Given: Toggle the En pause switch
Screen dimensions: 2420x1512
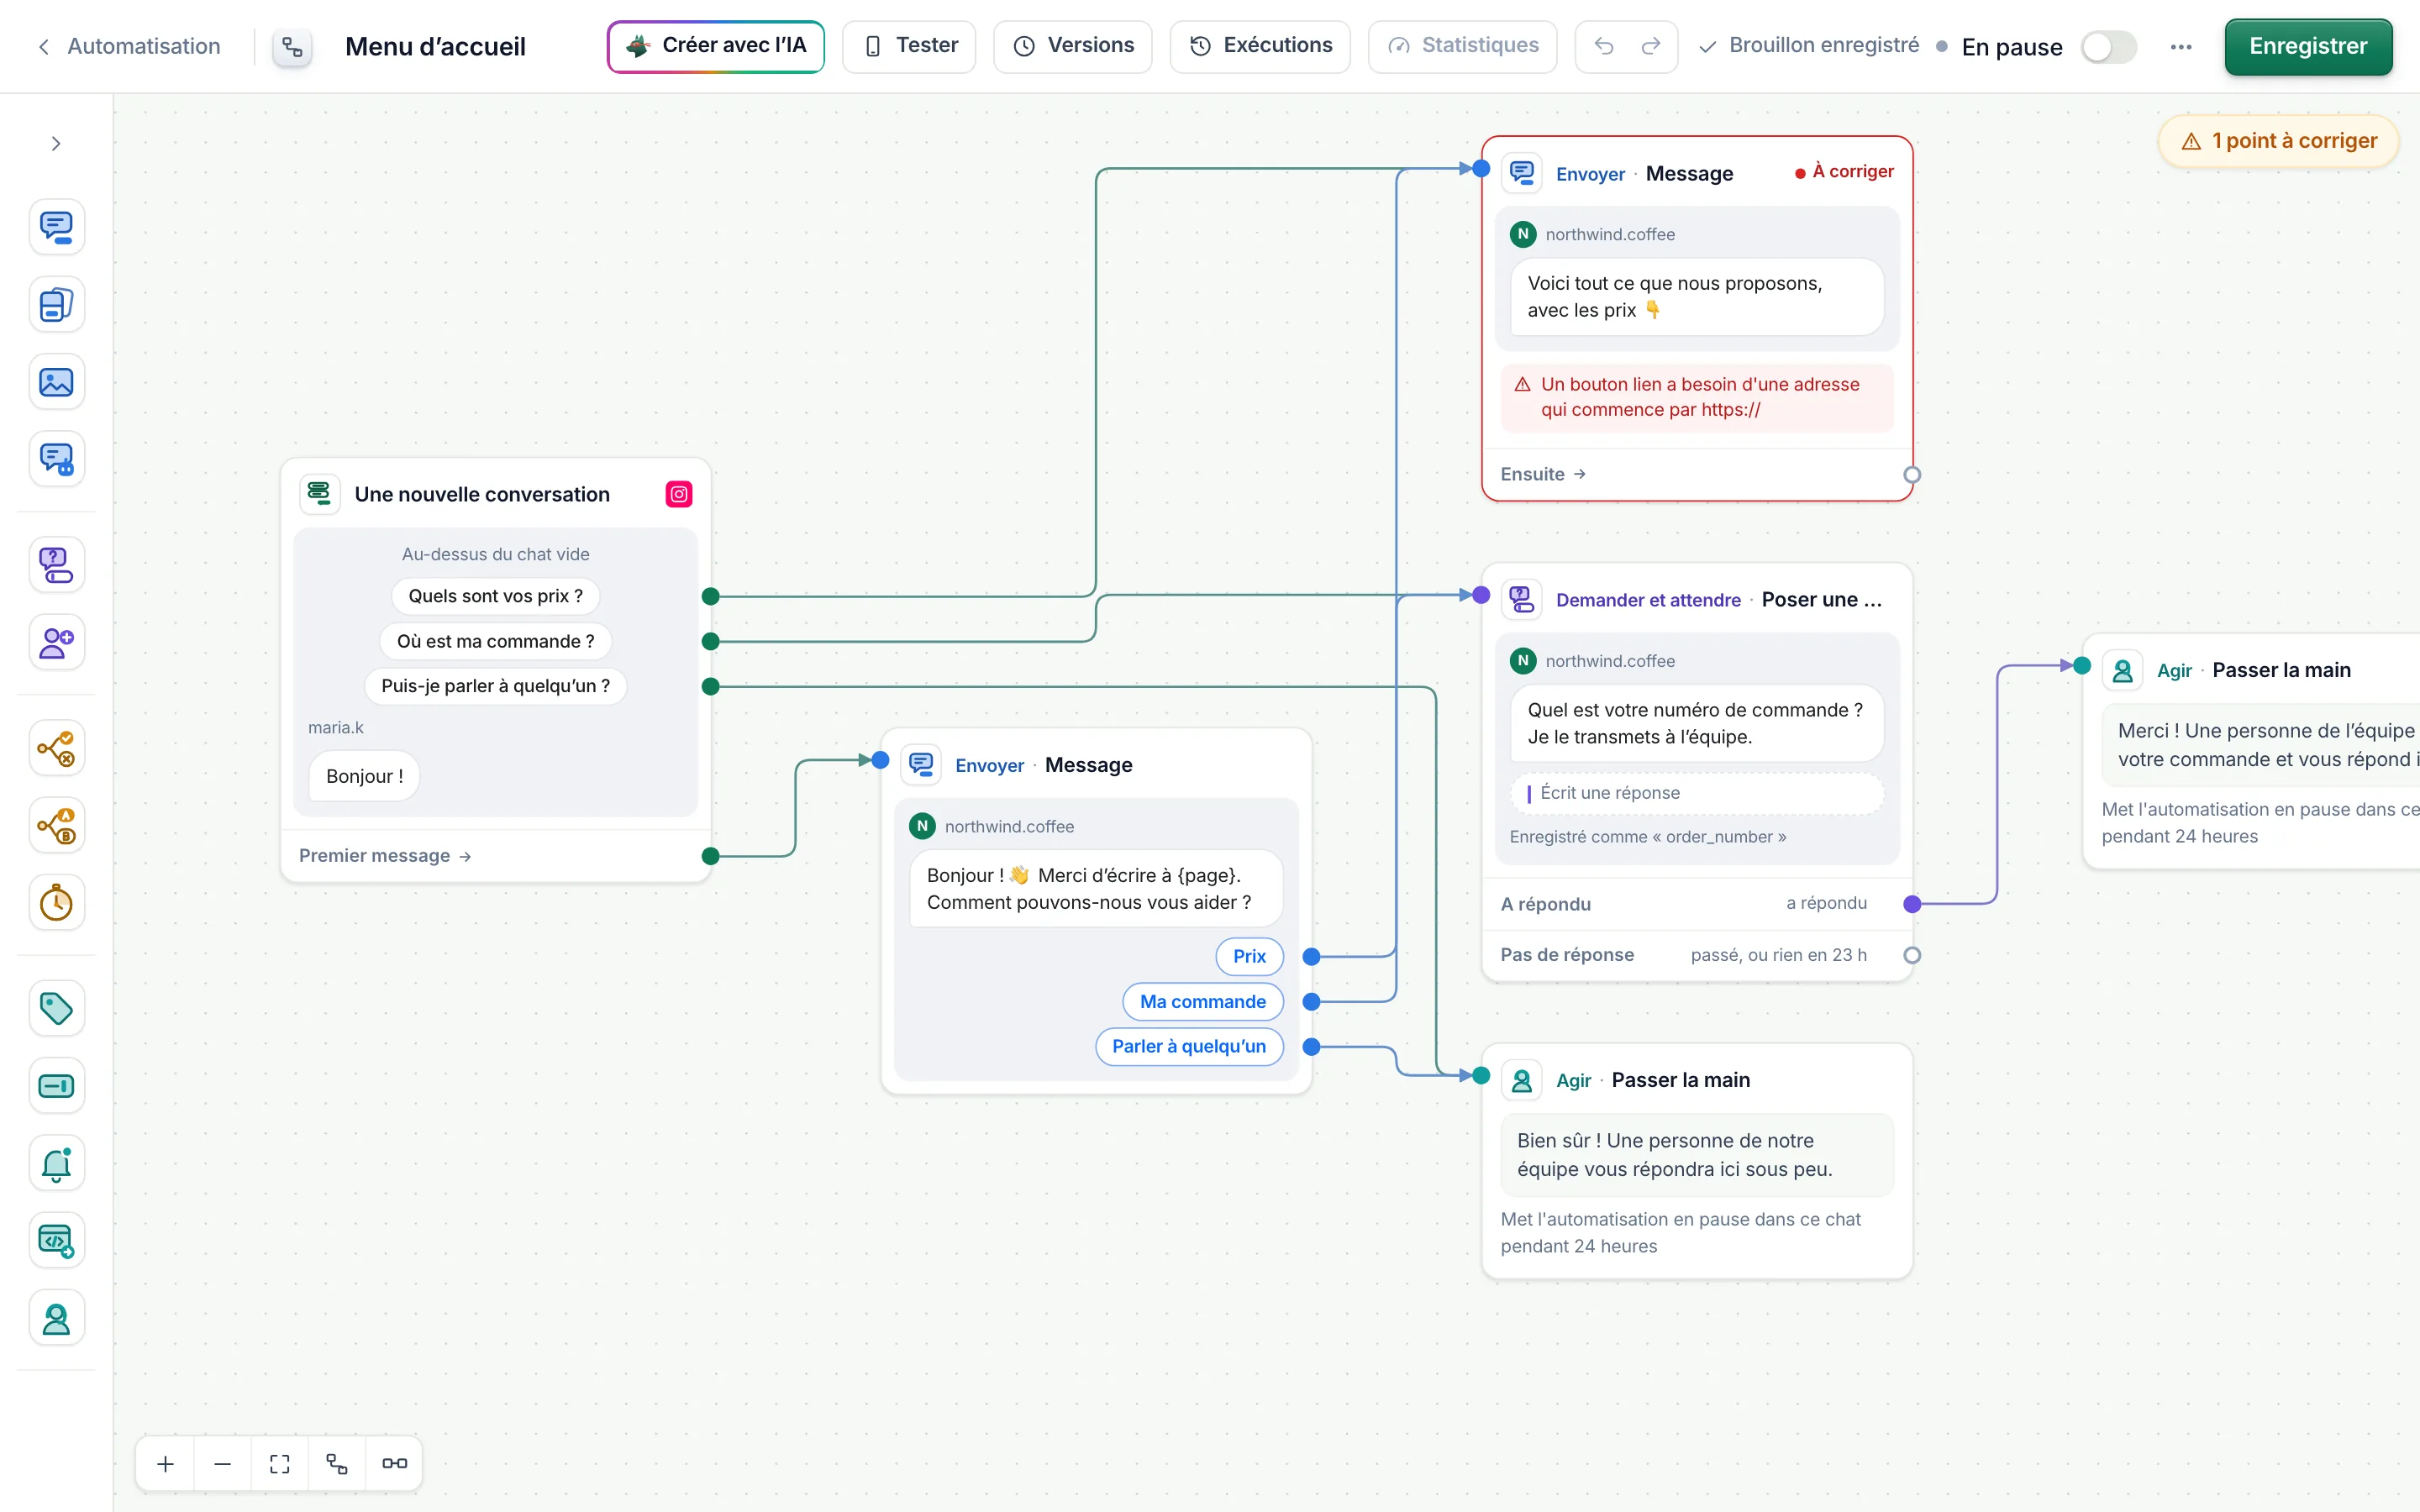Looking at the screenshot, I should [x=2109, y=47].
